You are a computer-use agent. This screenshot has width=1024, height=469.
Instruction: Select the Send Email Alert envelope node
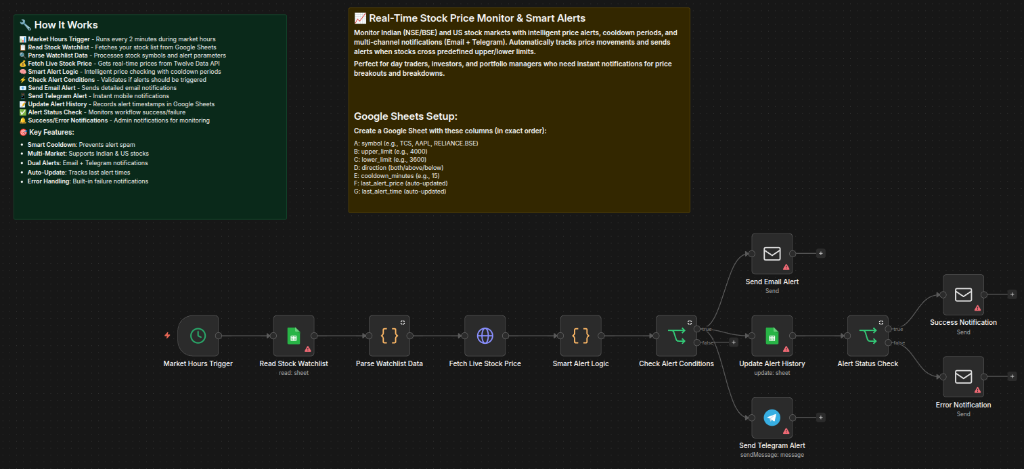(772, 253)
